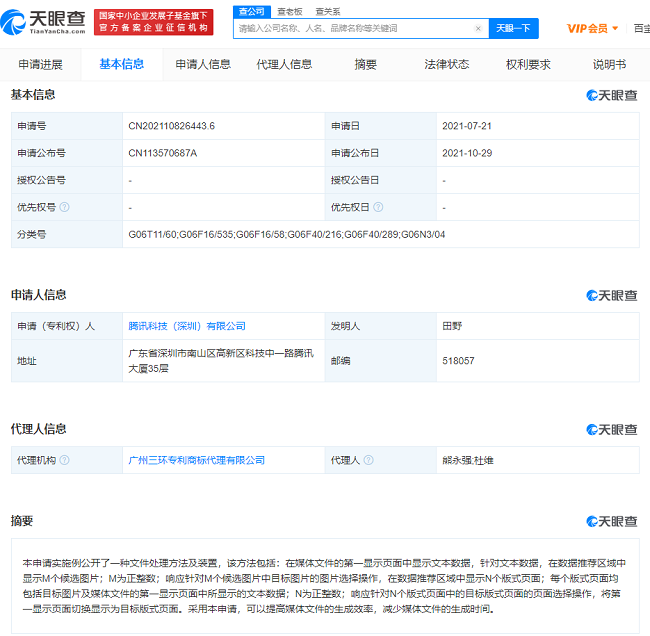Go to the 法律状态 tab

click(446, 65)
